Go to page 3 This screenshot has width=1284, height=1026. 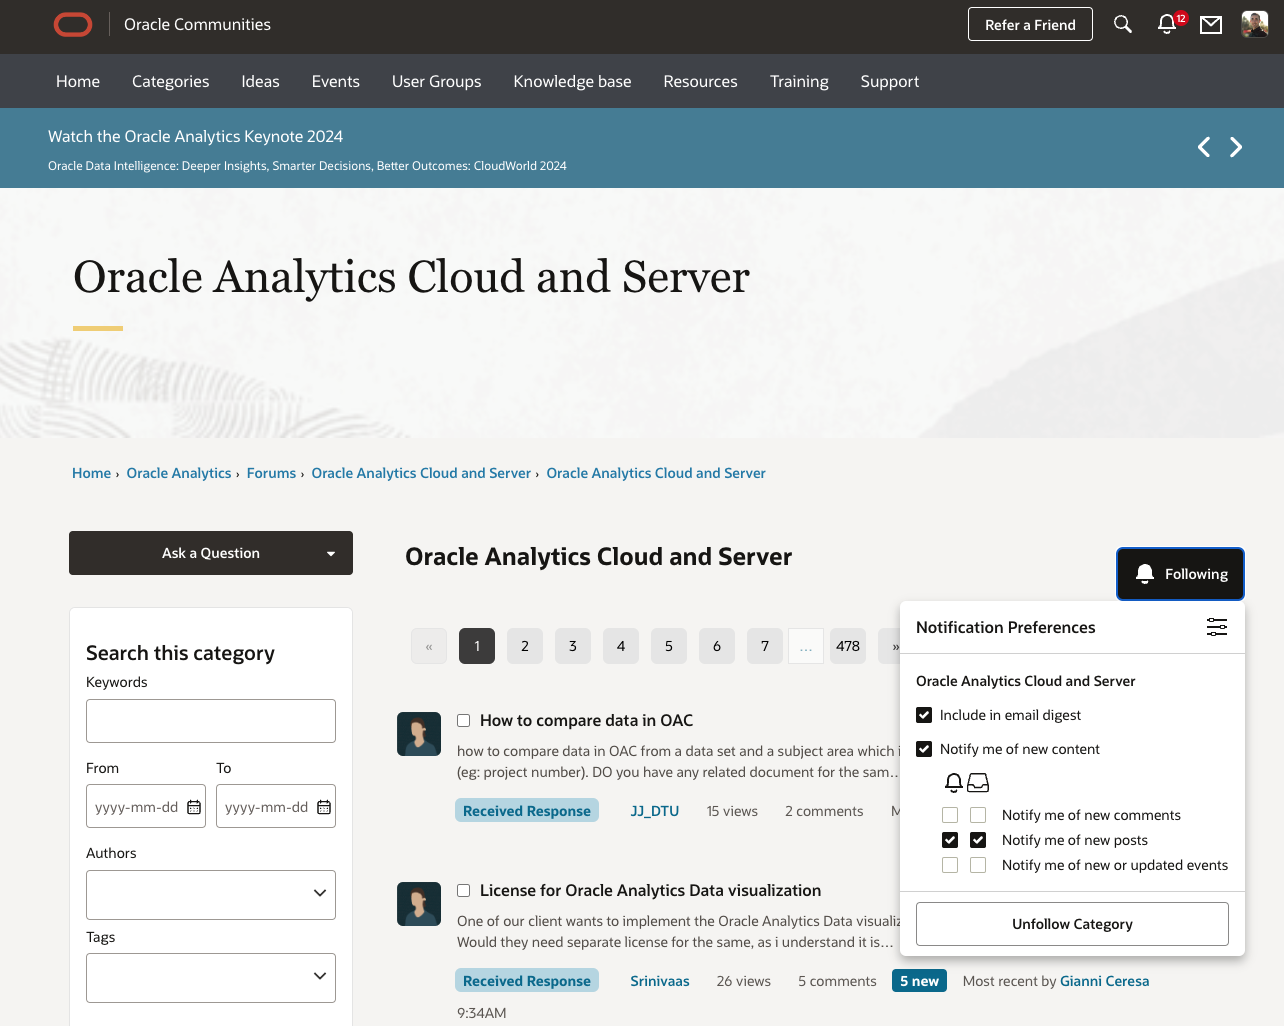(573, 646)
